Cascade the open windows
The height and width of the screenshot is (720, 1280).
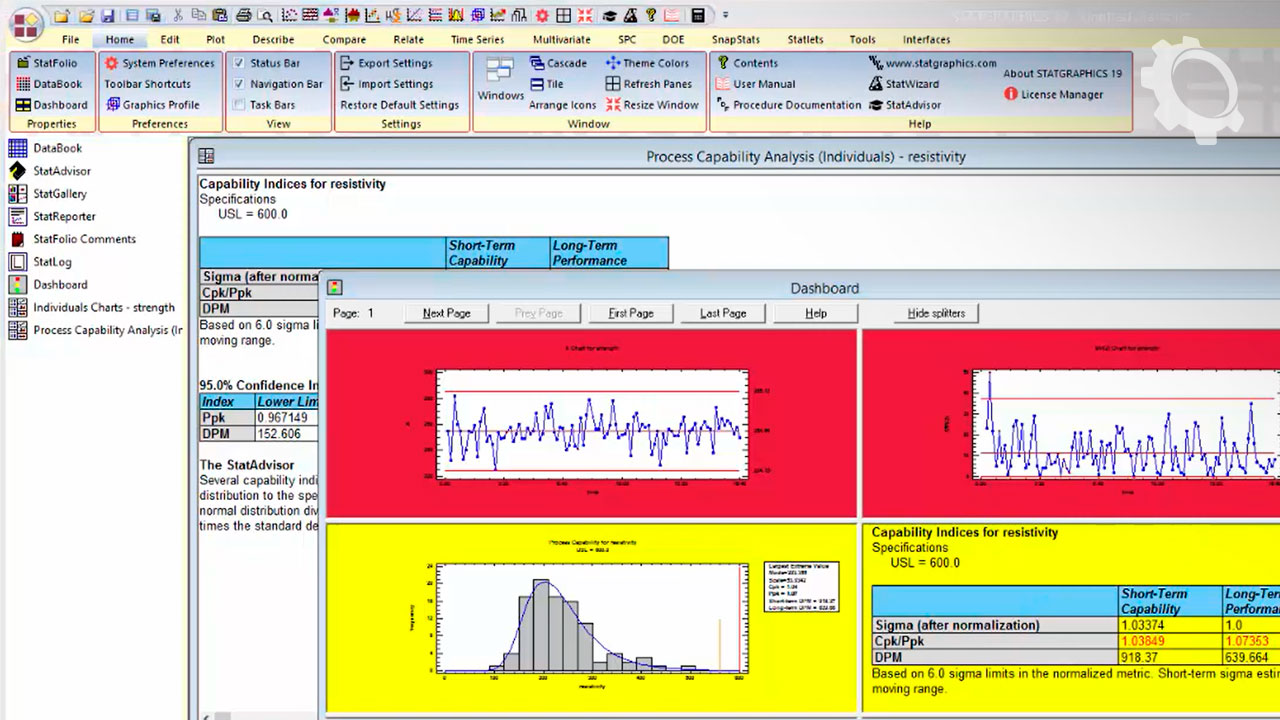tap(558, 63)
